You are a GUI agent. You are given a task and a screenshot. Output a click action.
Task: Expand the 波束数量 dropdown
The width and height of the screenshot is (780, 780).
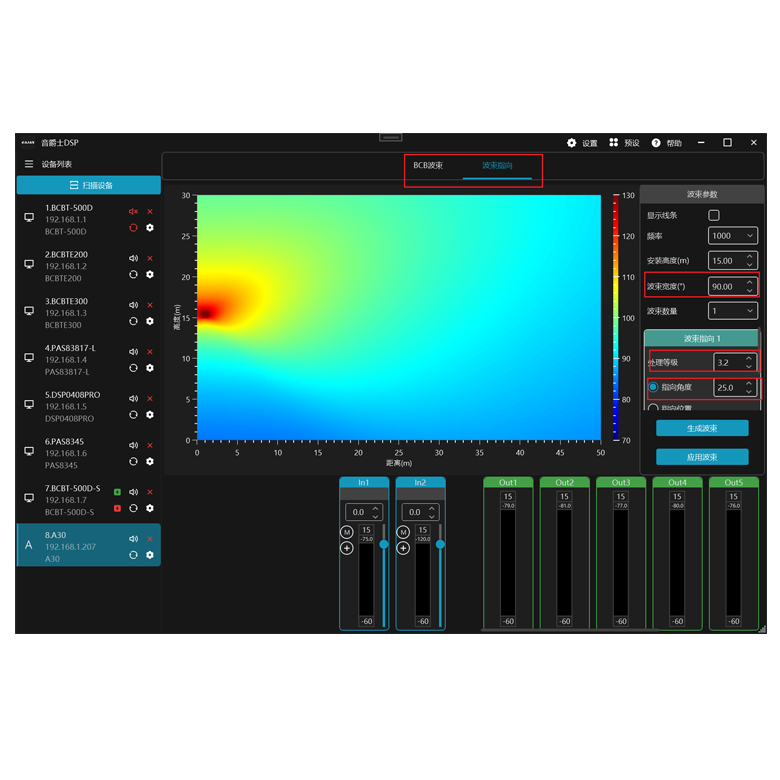click(x=733, y=311)
